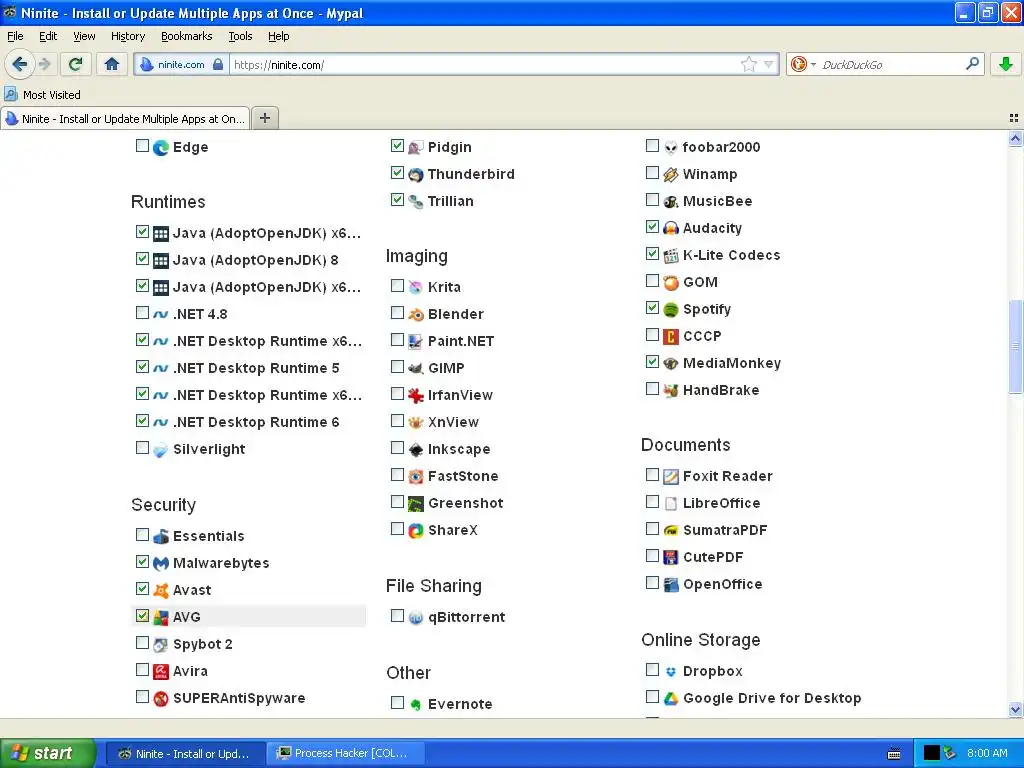The image size is (1024, 768).
Task: Open the Bookmarks menu
Action: 187,36
